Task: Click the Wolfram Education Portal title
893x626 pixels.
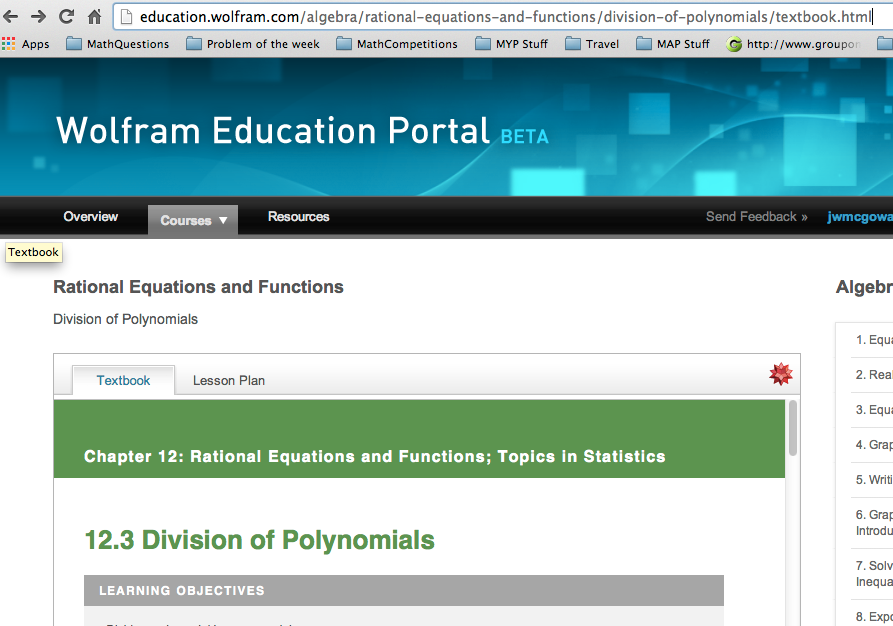Action: 273,131
